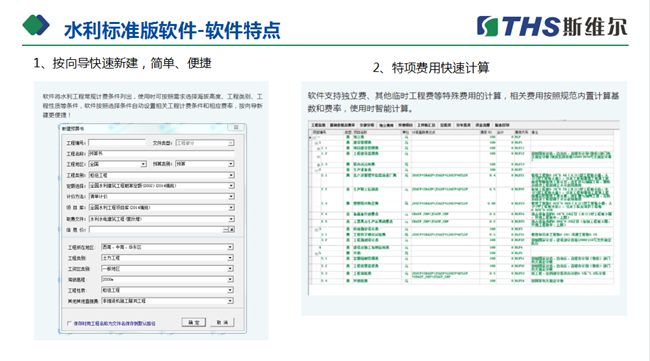Click the clear X button in 信息价 field
650x361 pixels.
(x=231, y=230)
